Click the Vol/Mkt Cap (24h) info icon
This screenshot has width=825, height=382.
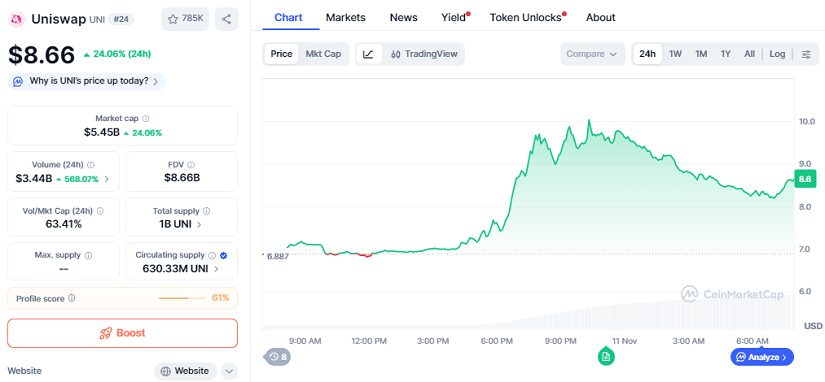pos(100,211)
